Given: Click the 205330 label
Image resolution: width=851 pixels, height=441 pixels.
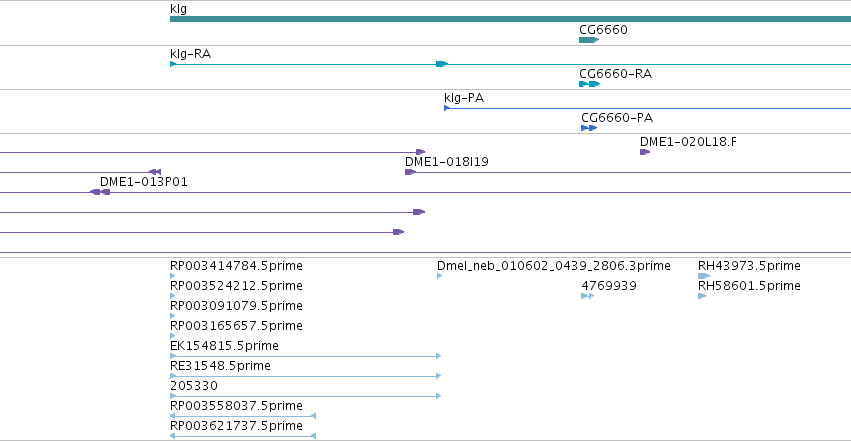Looking at the screenshot, I should (194, 386).
